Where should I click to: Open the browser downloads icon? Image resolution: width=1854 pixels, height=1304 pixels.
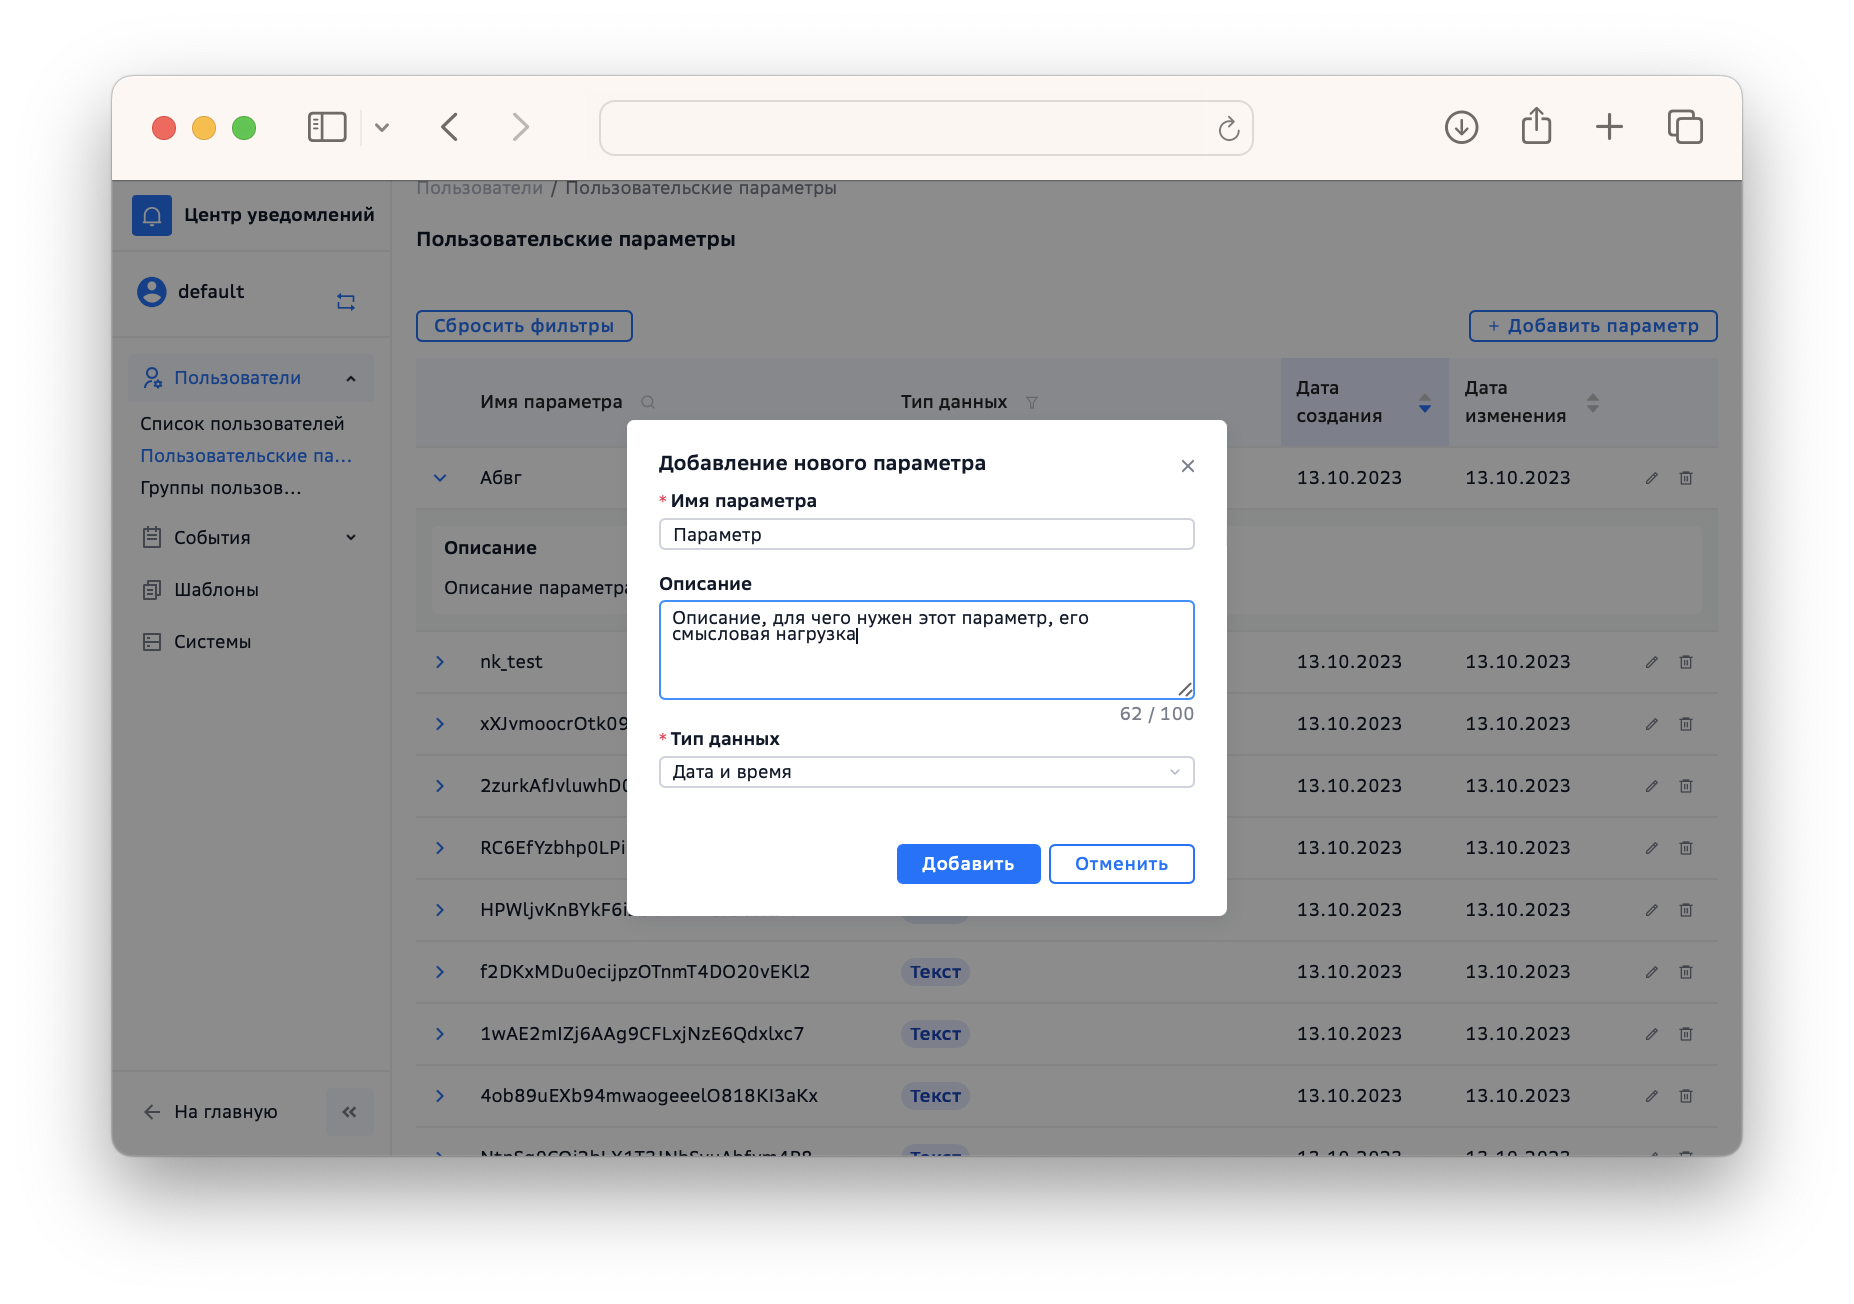click(1462, 127)
